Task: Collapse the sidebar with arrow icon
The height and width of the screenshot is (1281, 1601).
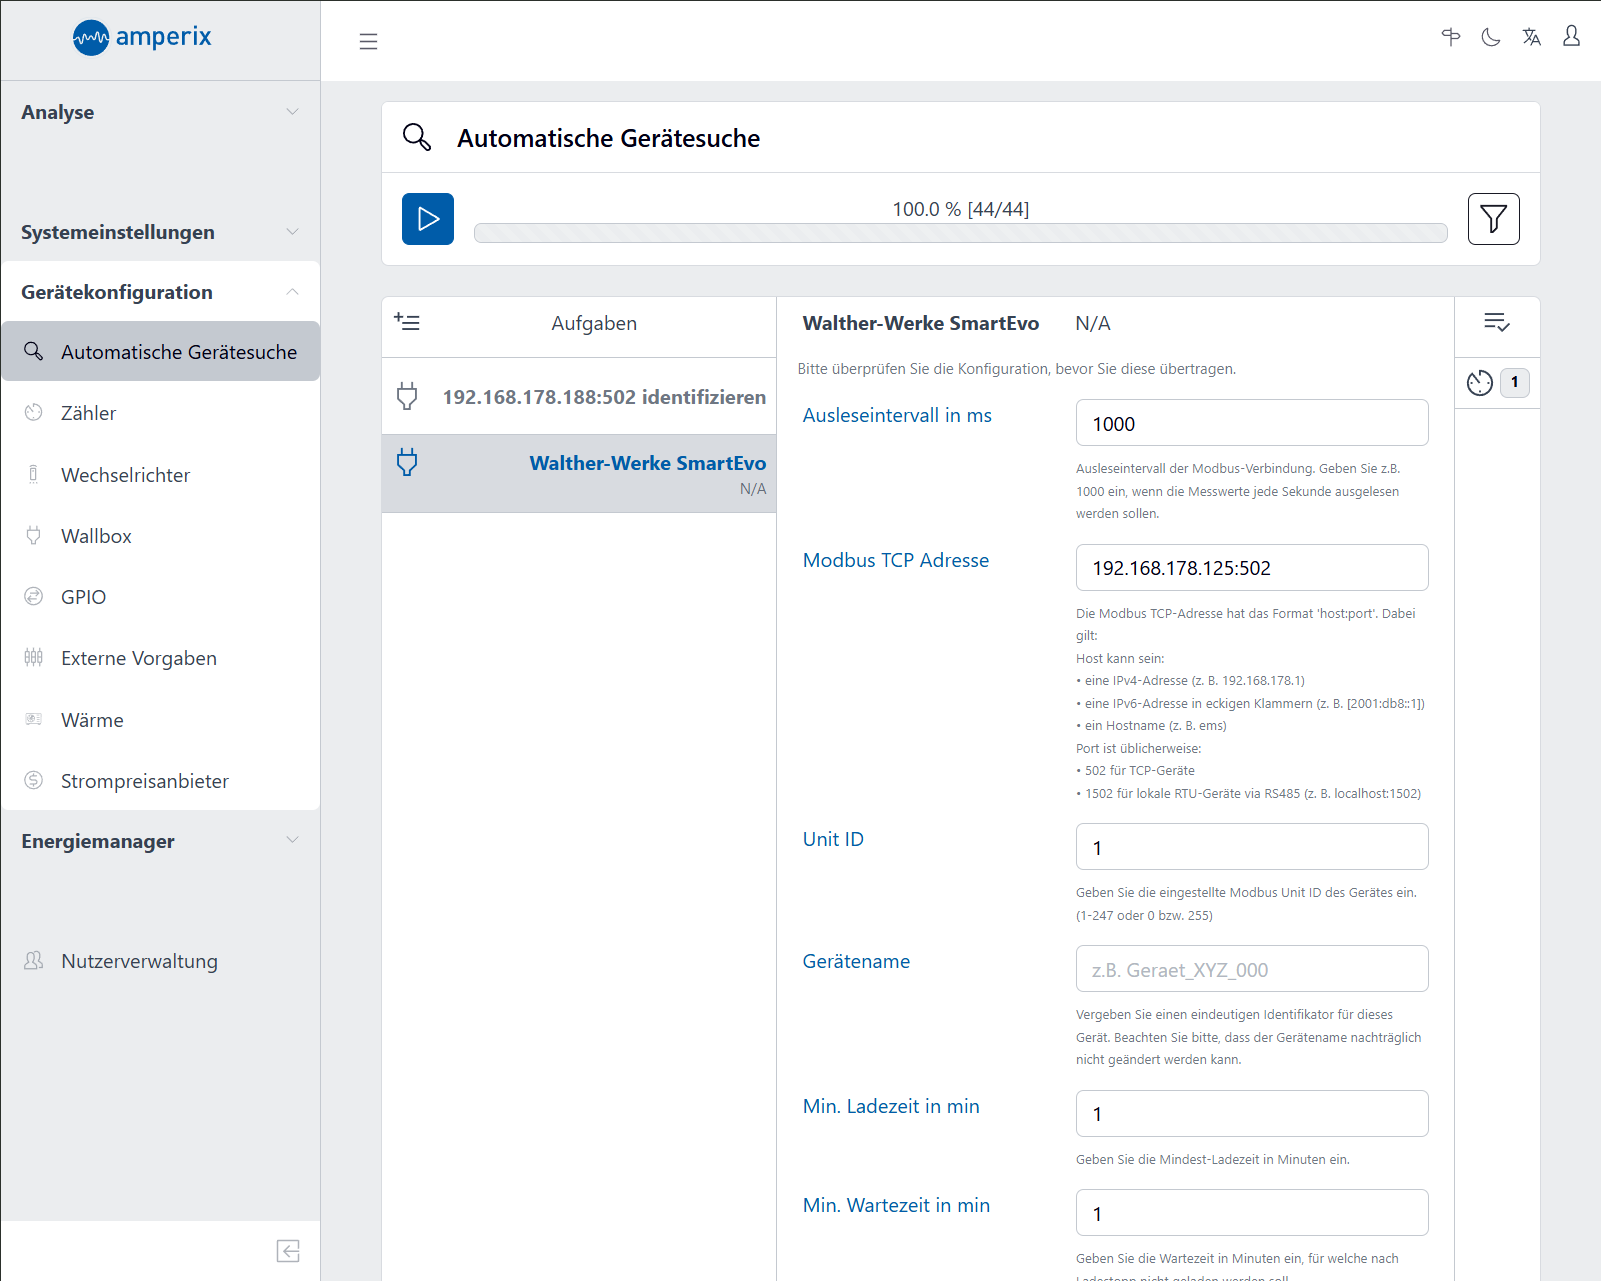Action: pos(288,1251)
